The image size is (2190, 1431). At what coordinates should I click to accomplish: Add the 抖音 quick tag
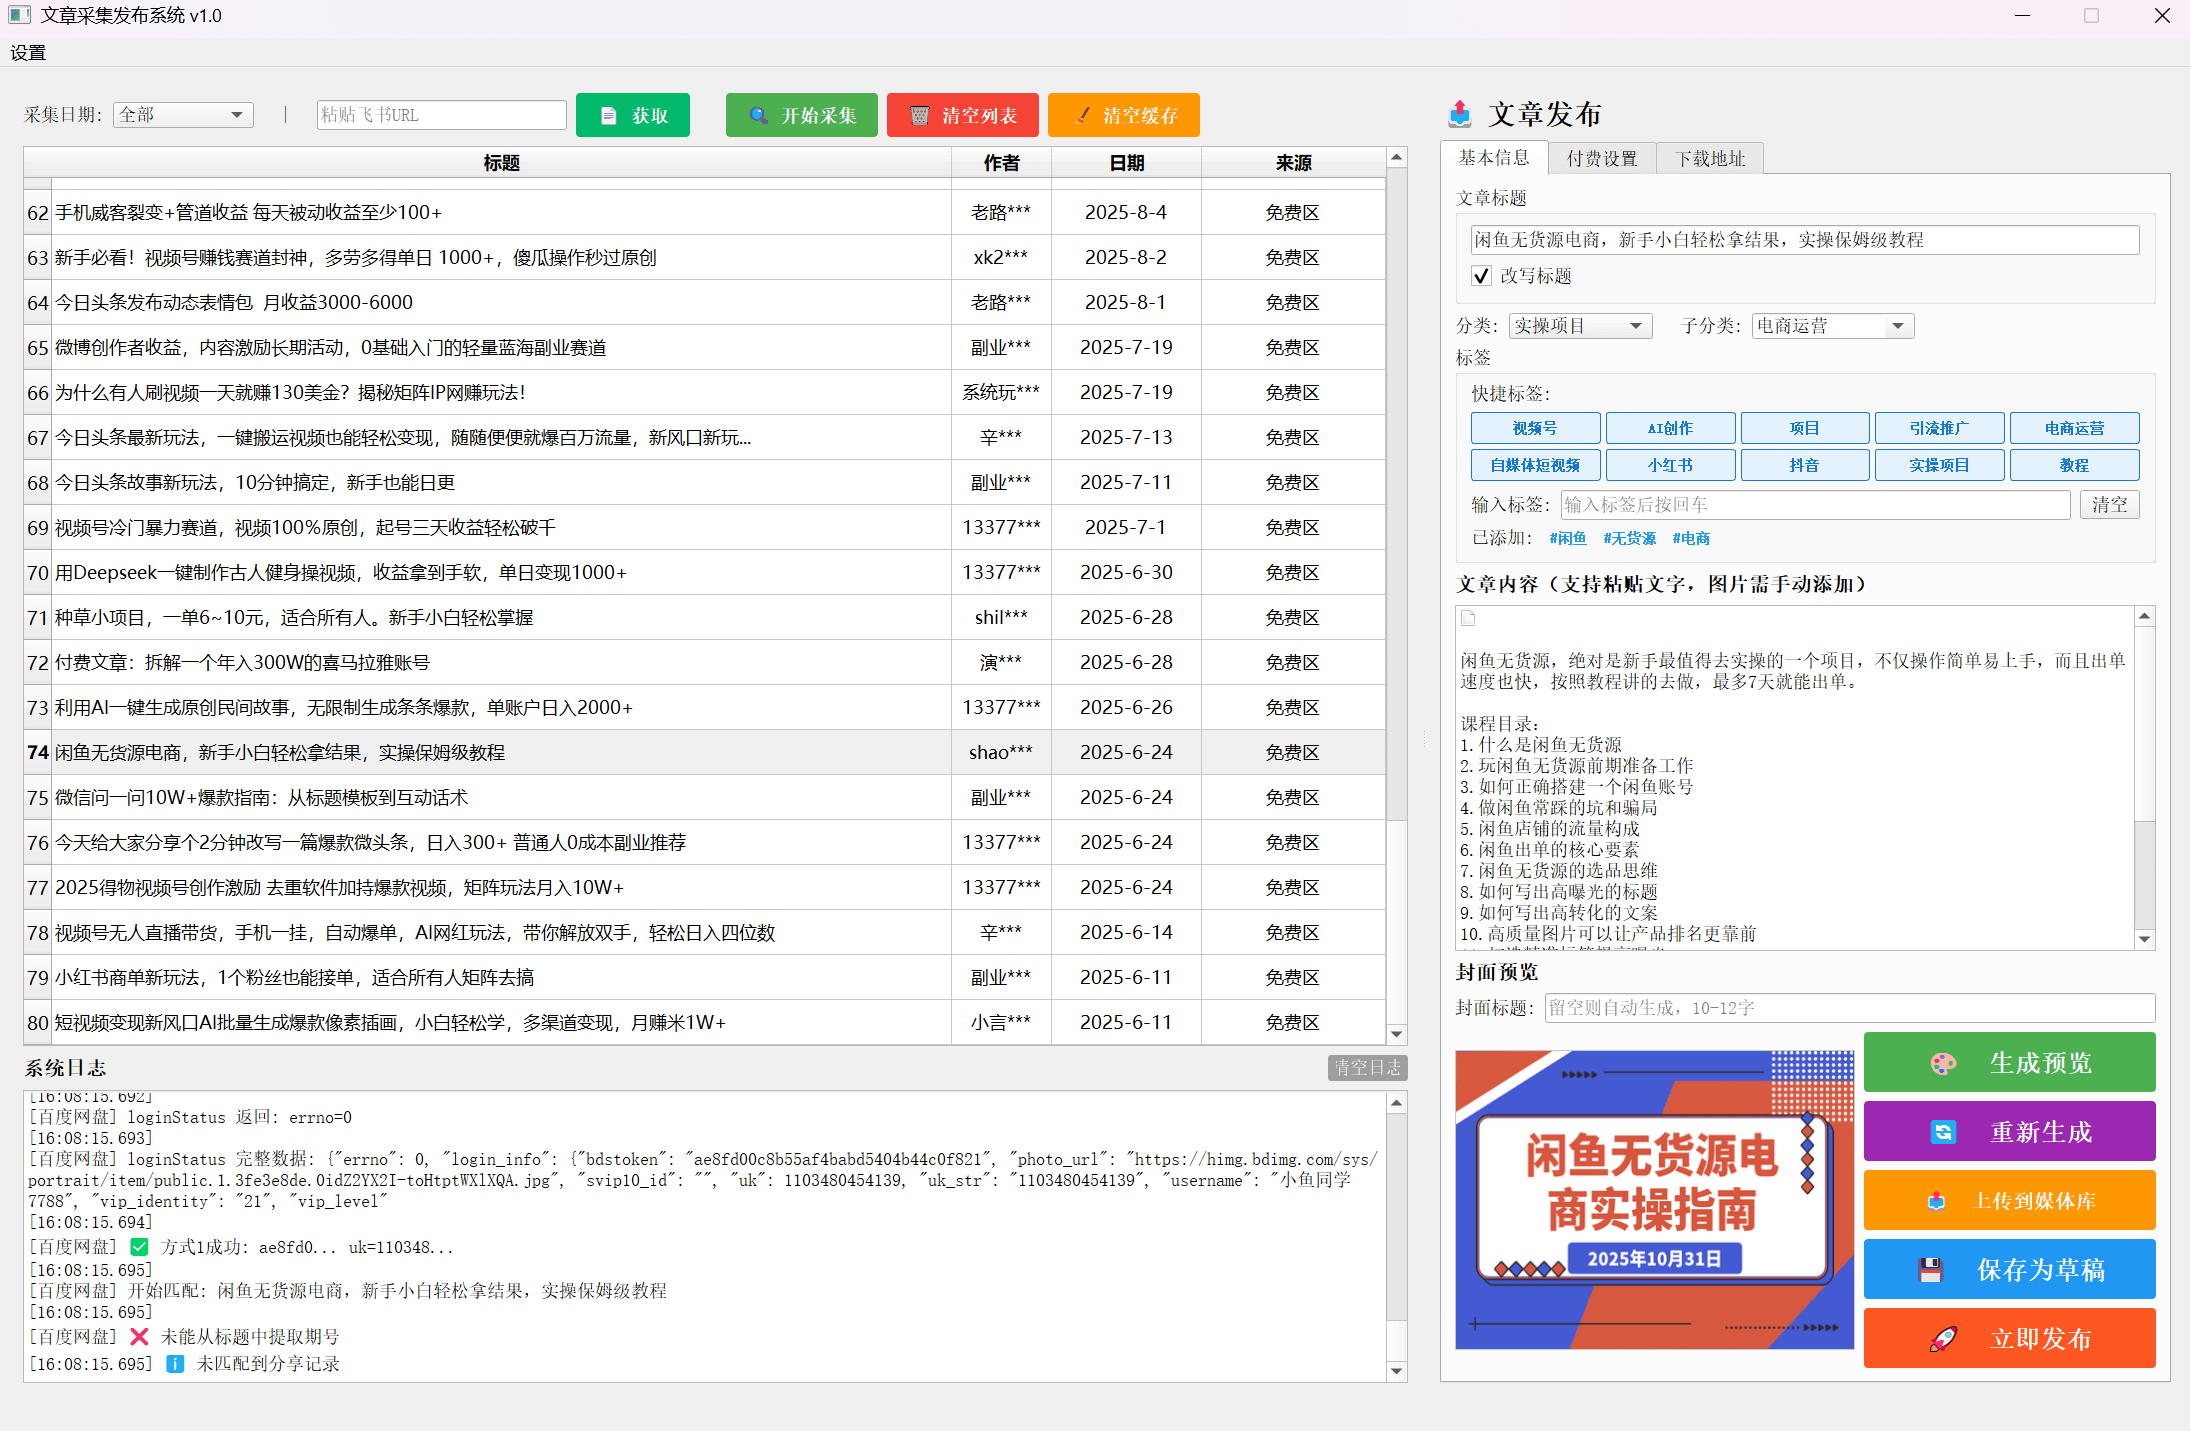pos(1804,464)
